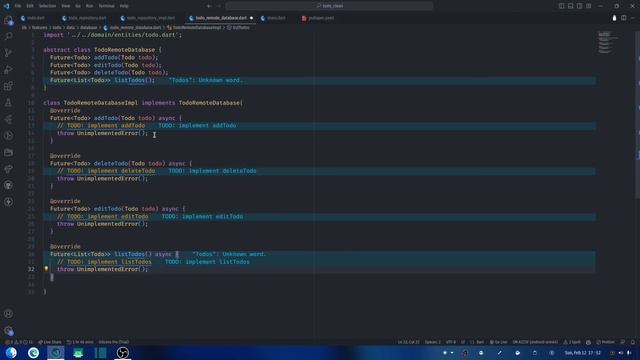Click the 'TODO: implement listTodos' comment
Image resolution: width=640 pixels, height=360 pixels.
[x=104, y=262]
